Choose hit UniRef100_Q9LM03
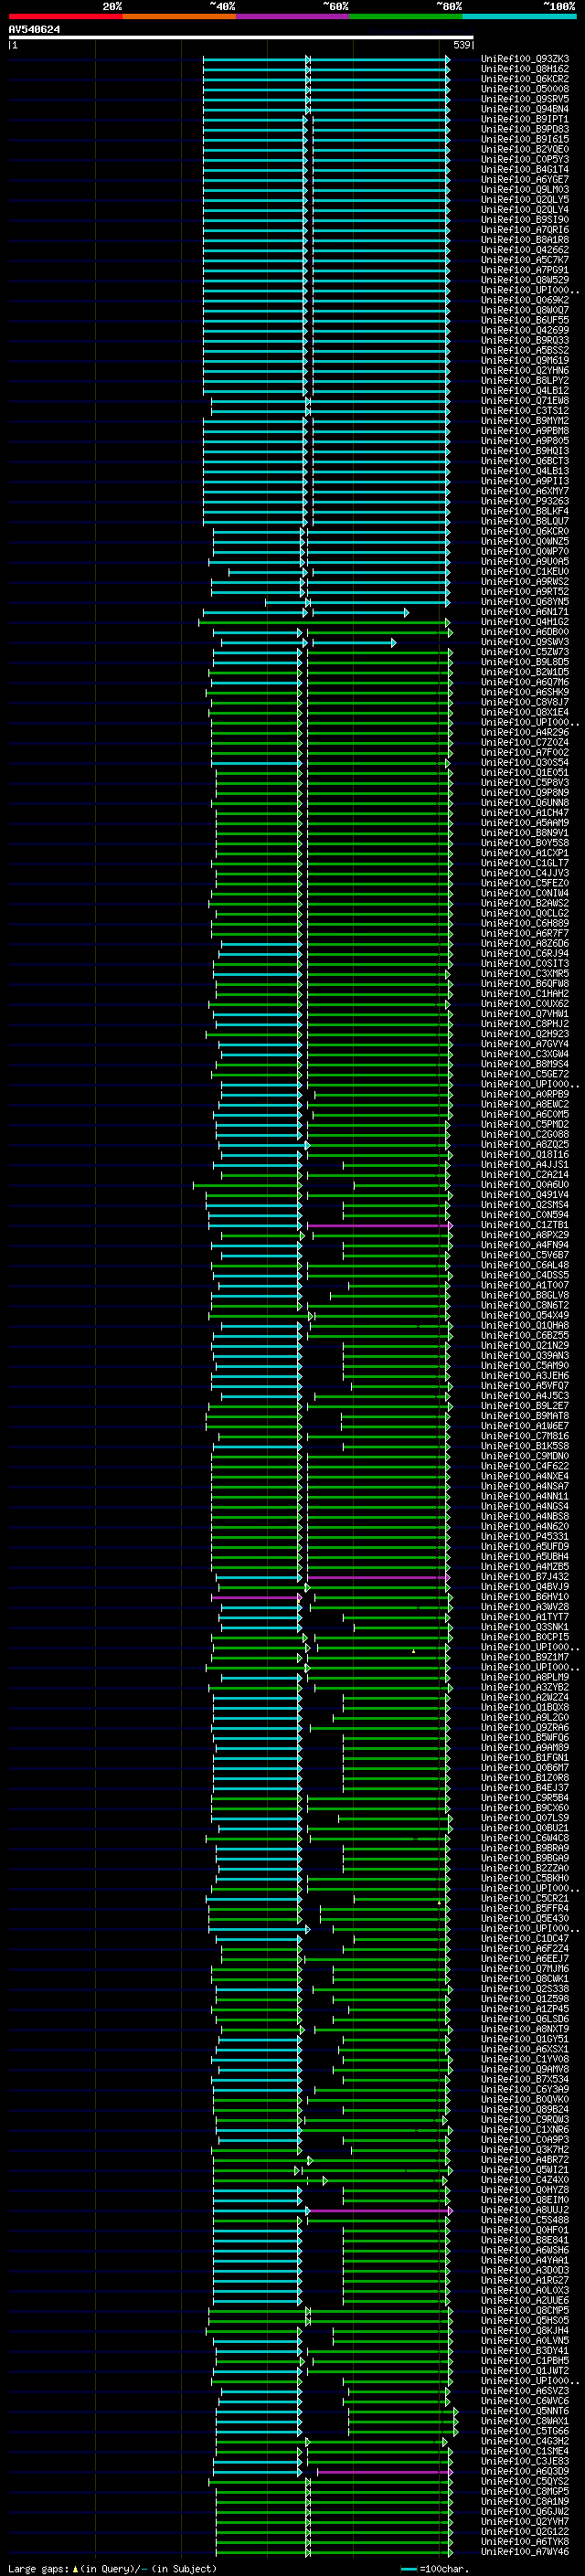The height and width of the screenshot is (2576, 585). point(525,190)
